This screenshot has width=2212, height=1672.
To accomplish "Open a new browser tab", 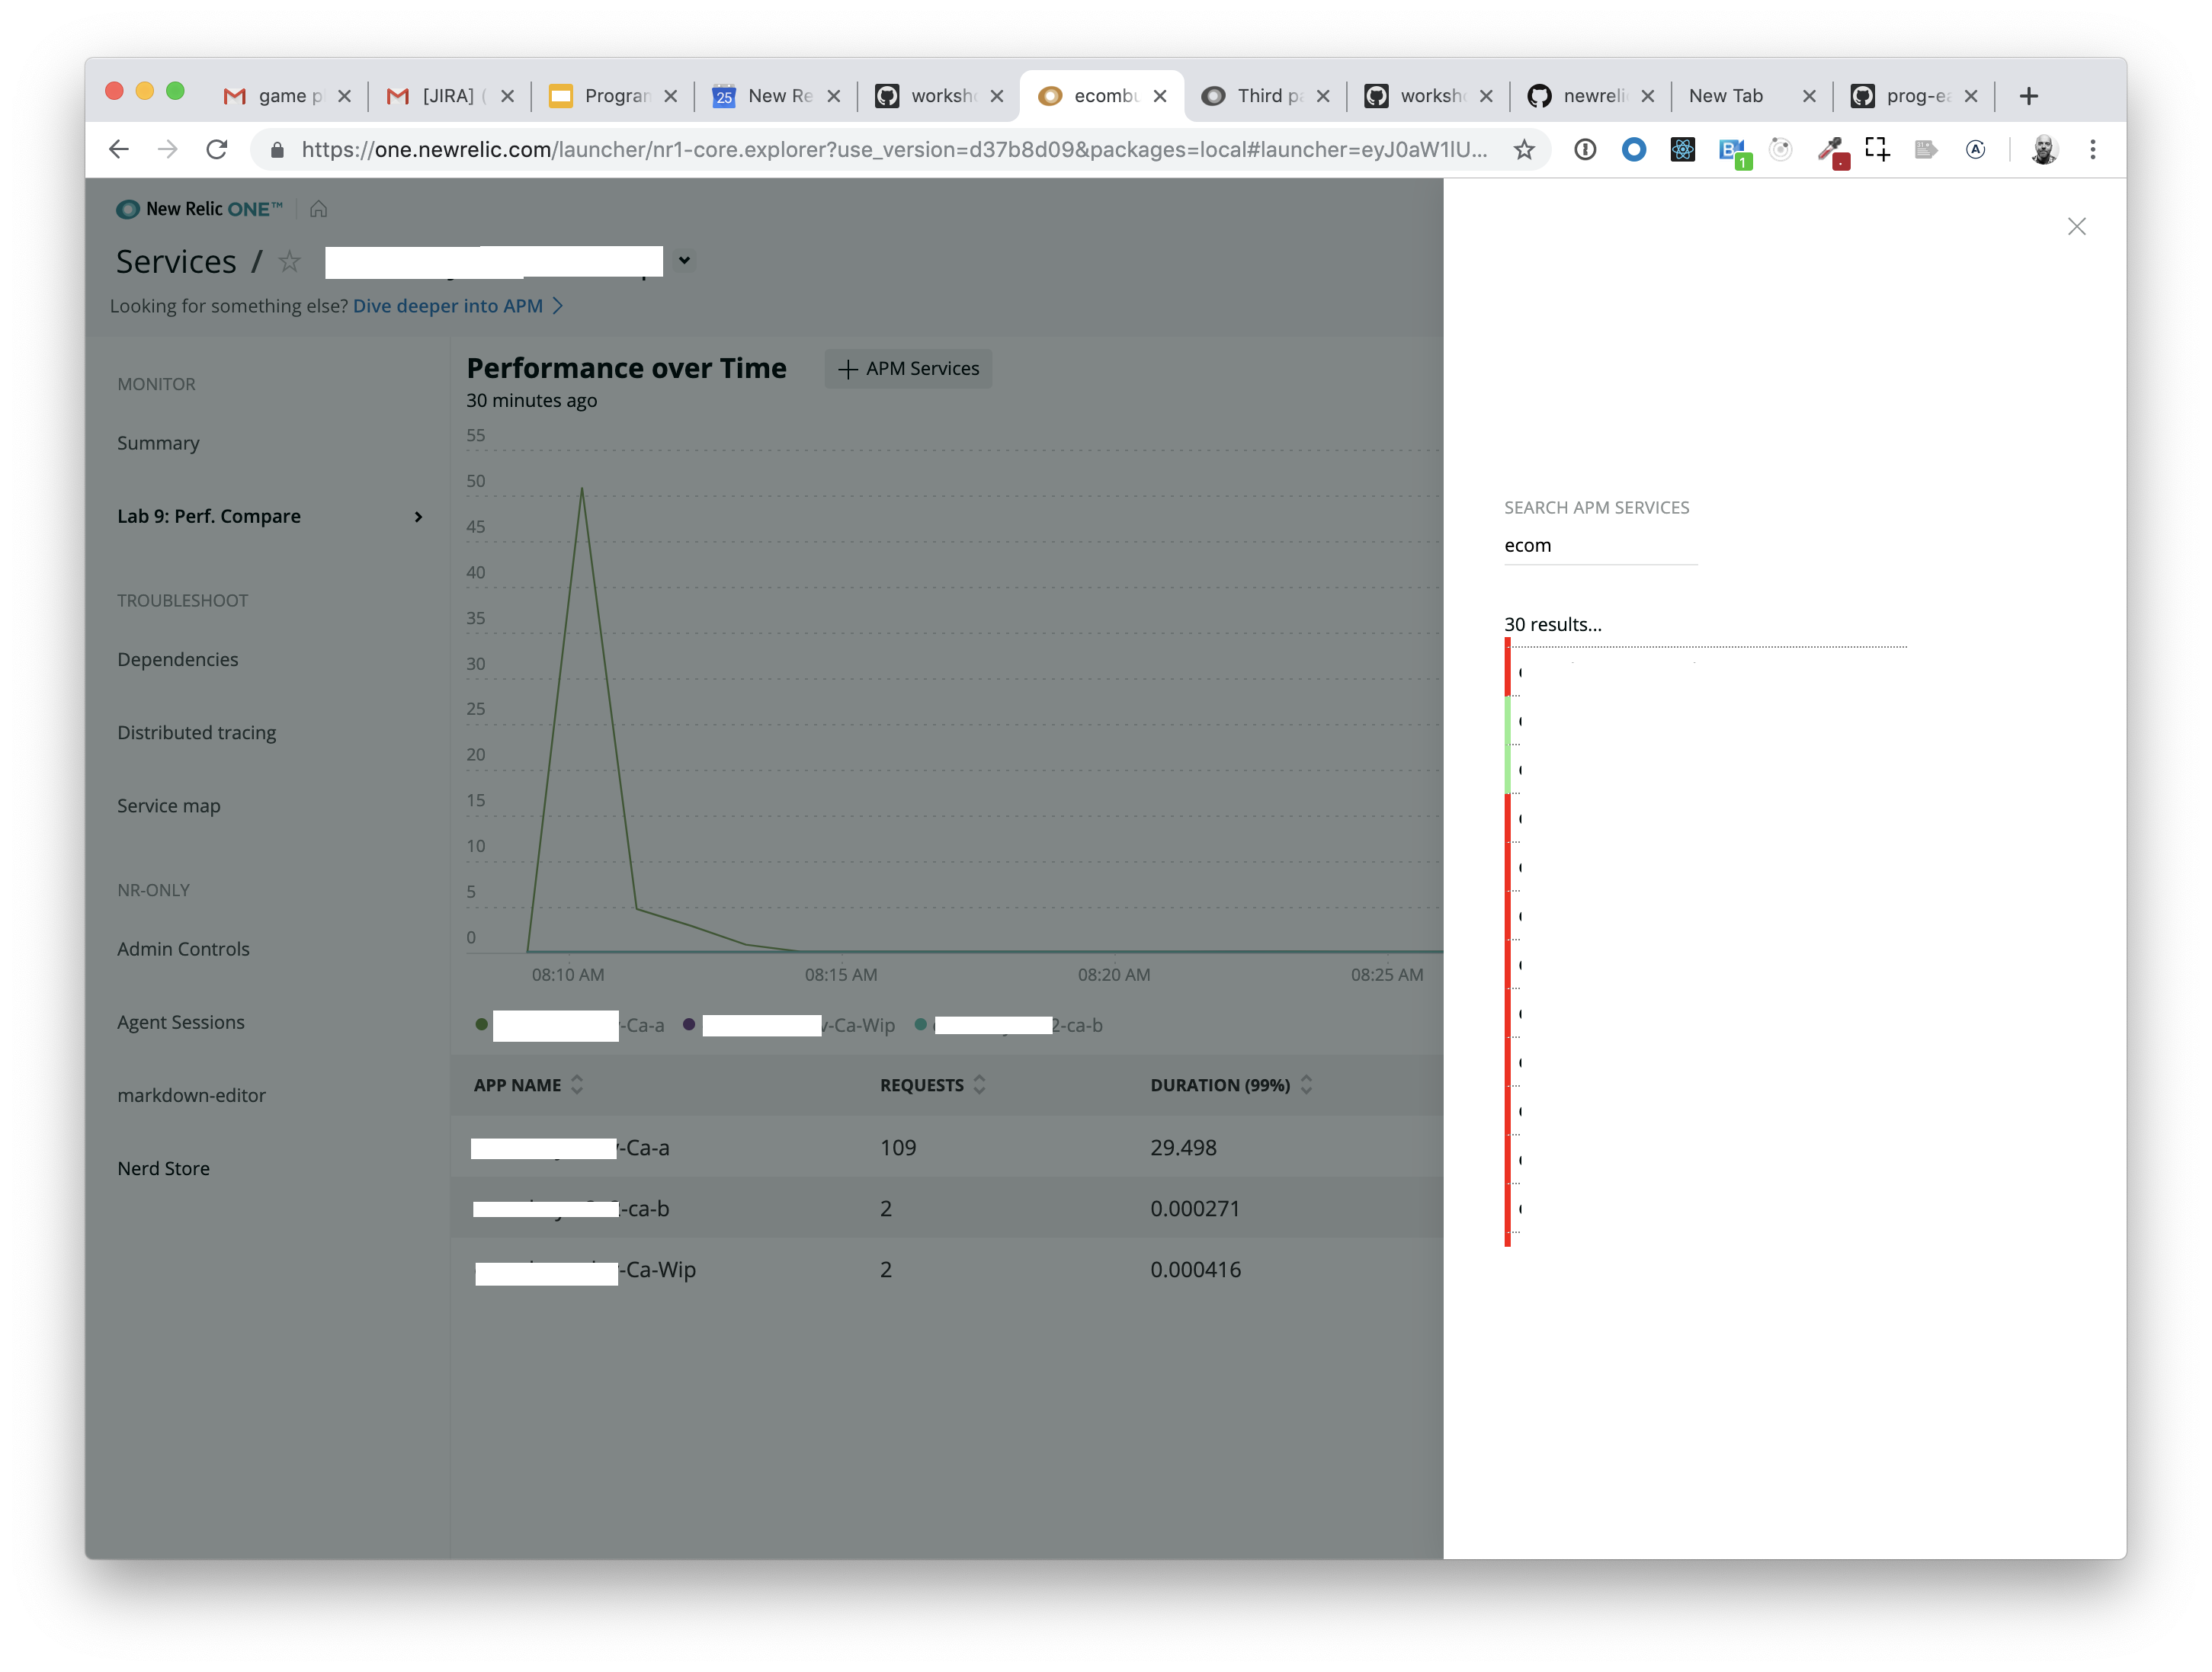I will [x=2028, y=96].
